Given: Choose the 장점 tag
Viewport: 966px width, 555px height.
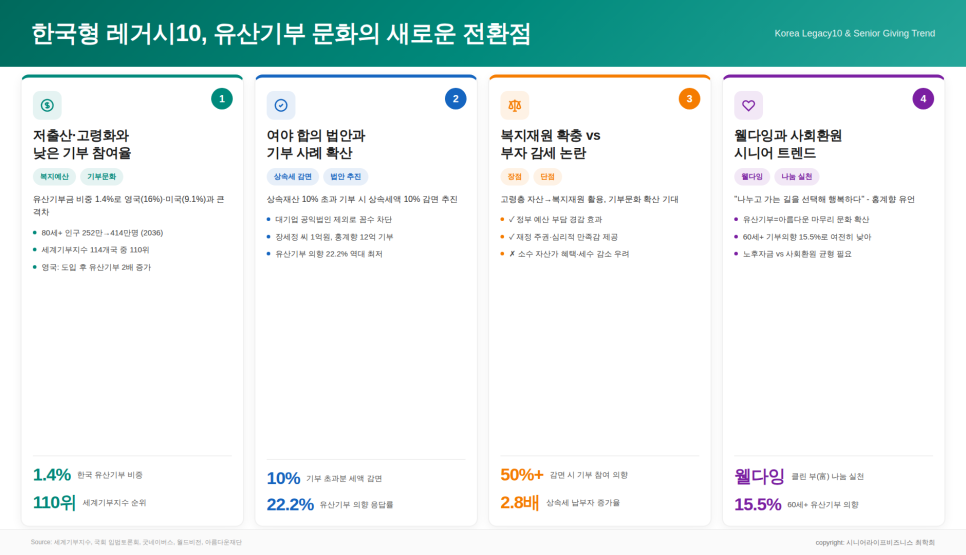Looking at the screenshot, I should [x=515, y=176].
